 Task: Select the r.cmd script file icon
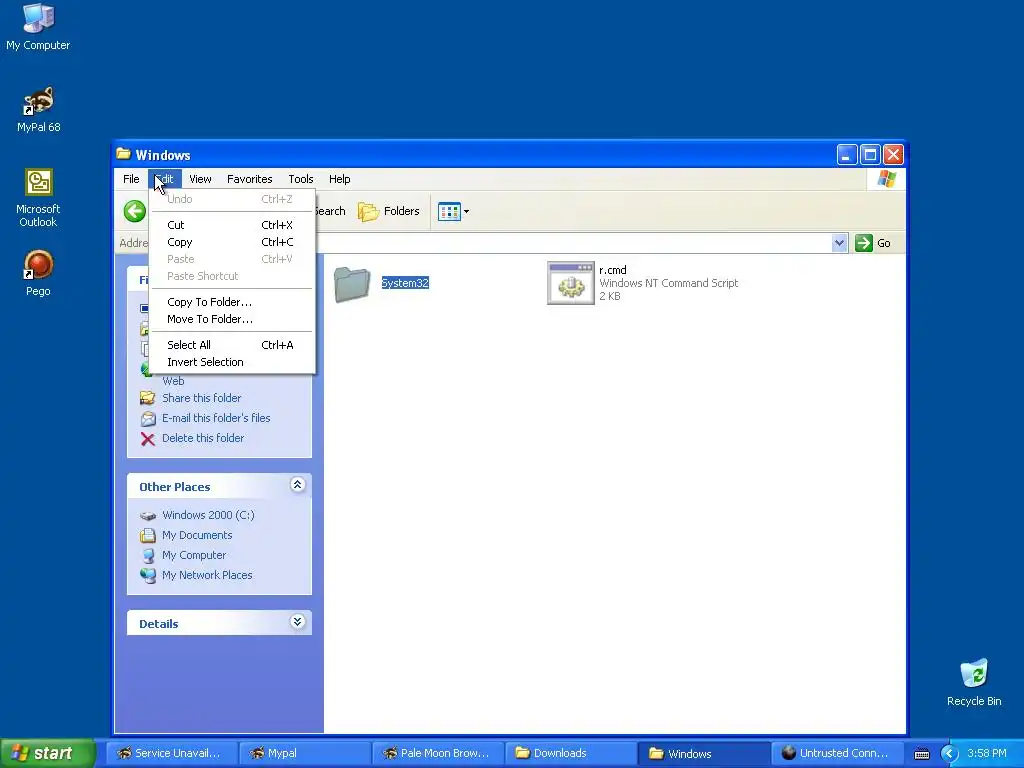570,283
